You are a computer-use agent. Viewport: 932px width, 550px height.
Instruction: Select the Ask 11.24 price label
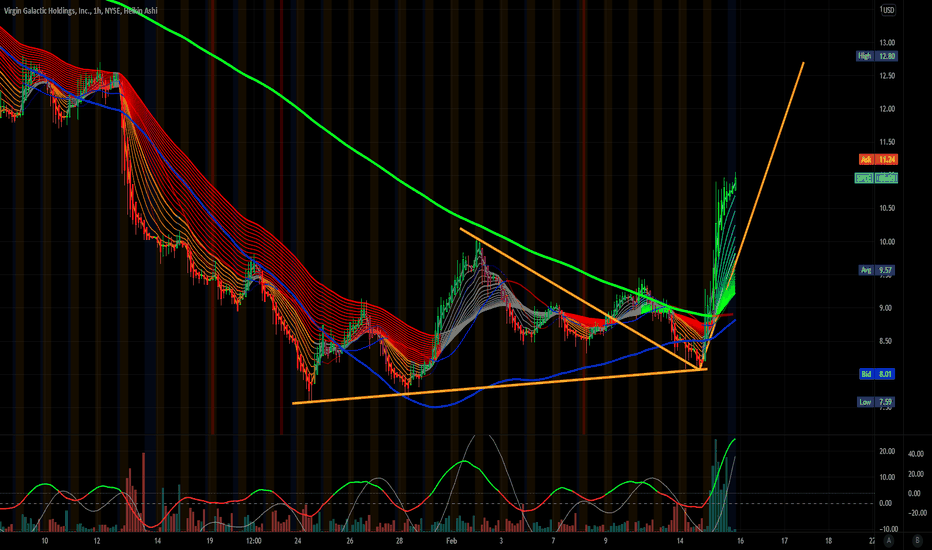click(x=878, y=159)
